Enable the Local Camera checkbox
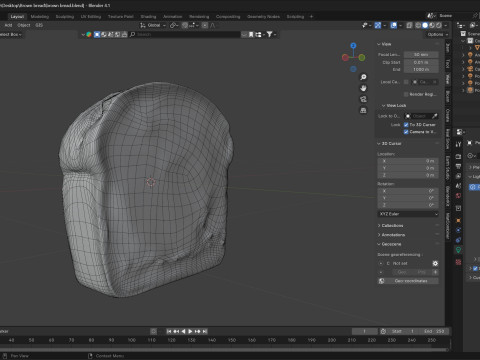The image size is (480, 360). click(406, 82)
